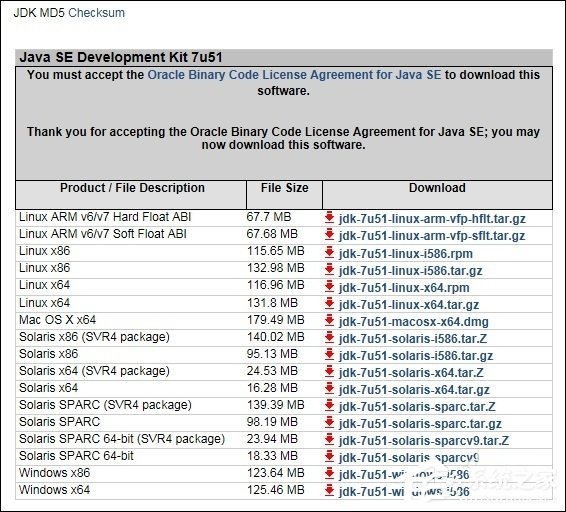Download jdk-7u51-solaris-sparcv9.tar.Z

[x=424, y=441]
